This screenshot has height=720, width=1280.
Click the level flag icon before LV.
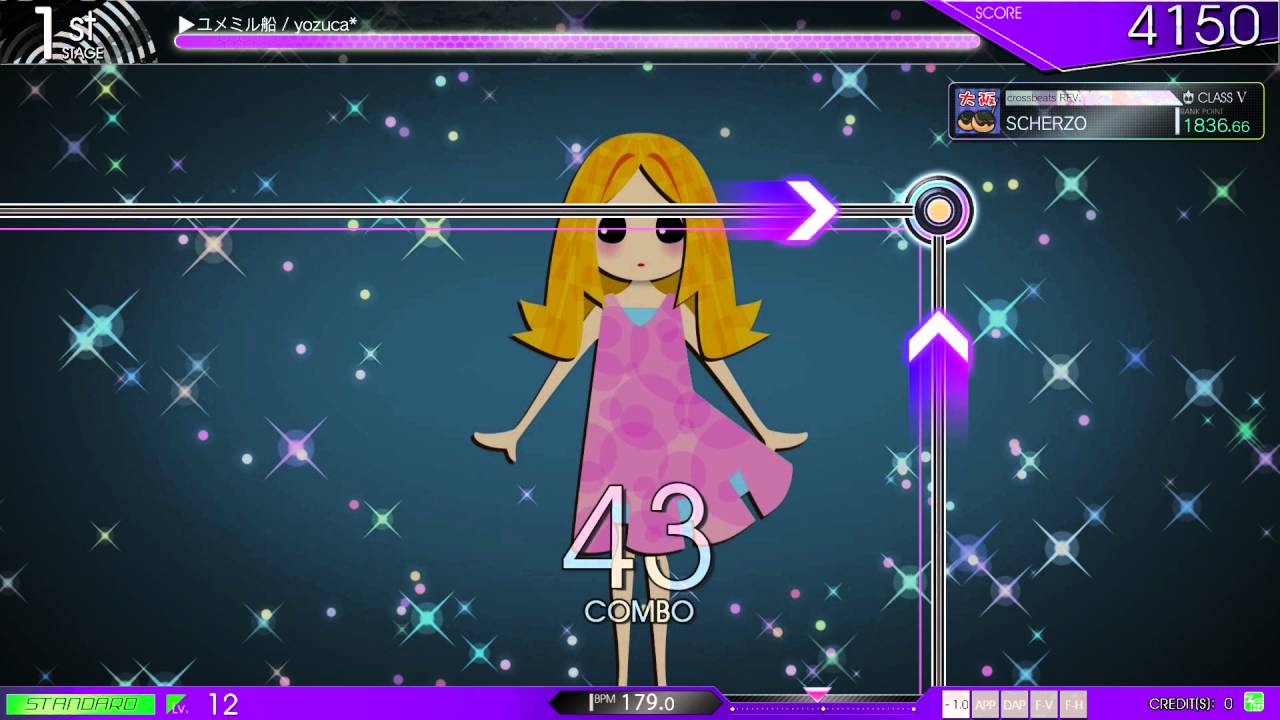click(176, 704)
